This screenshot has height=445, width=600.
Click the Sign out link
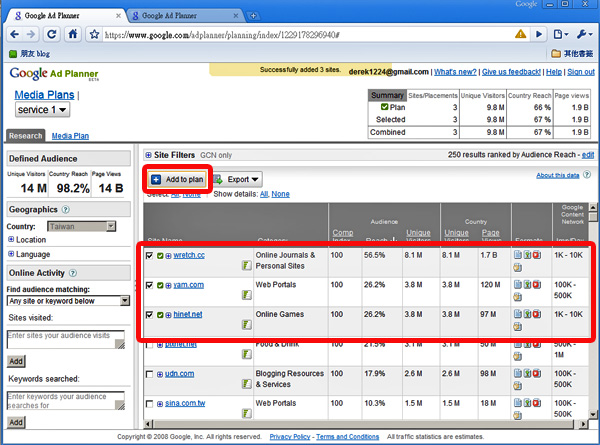(581, 72)
